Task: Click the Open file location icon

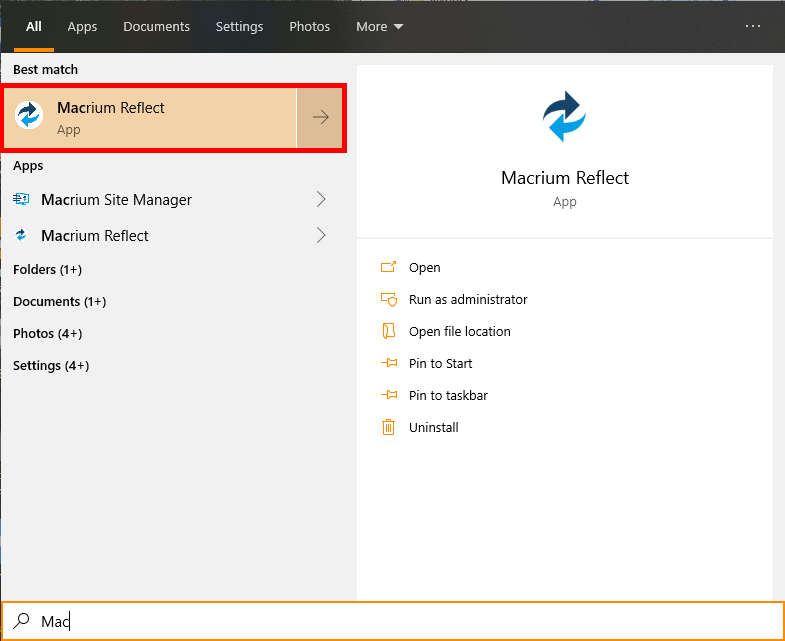Action: pyautogui.click(x=388, y=331)
